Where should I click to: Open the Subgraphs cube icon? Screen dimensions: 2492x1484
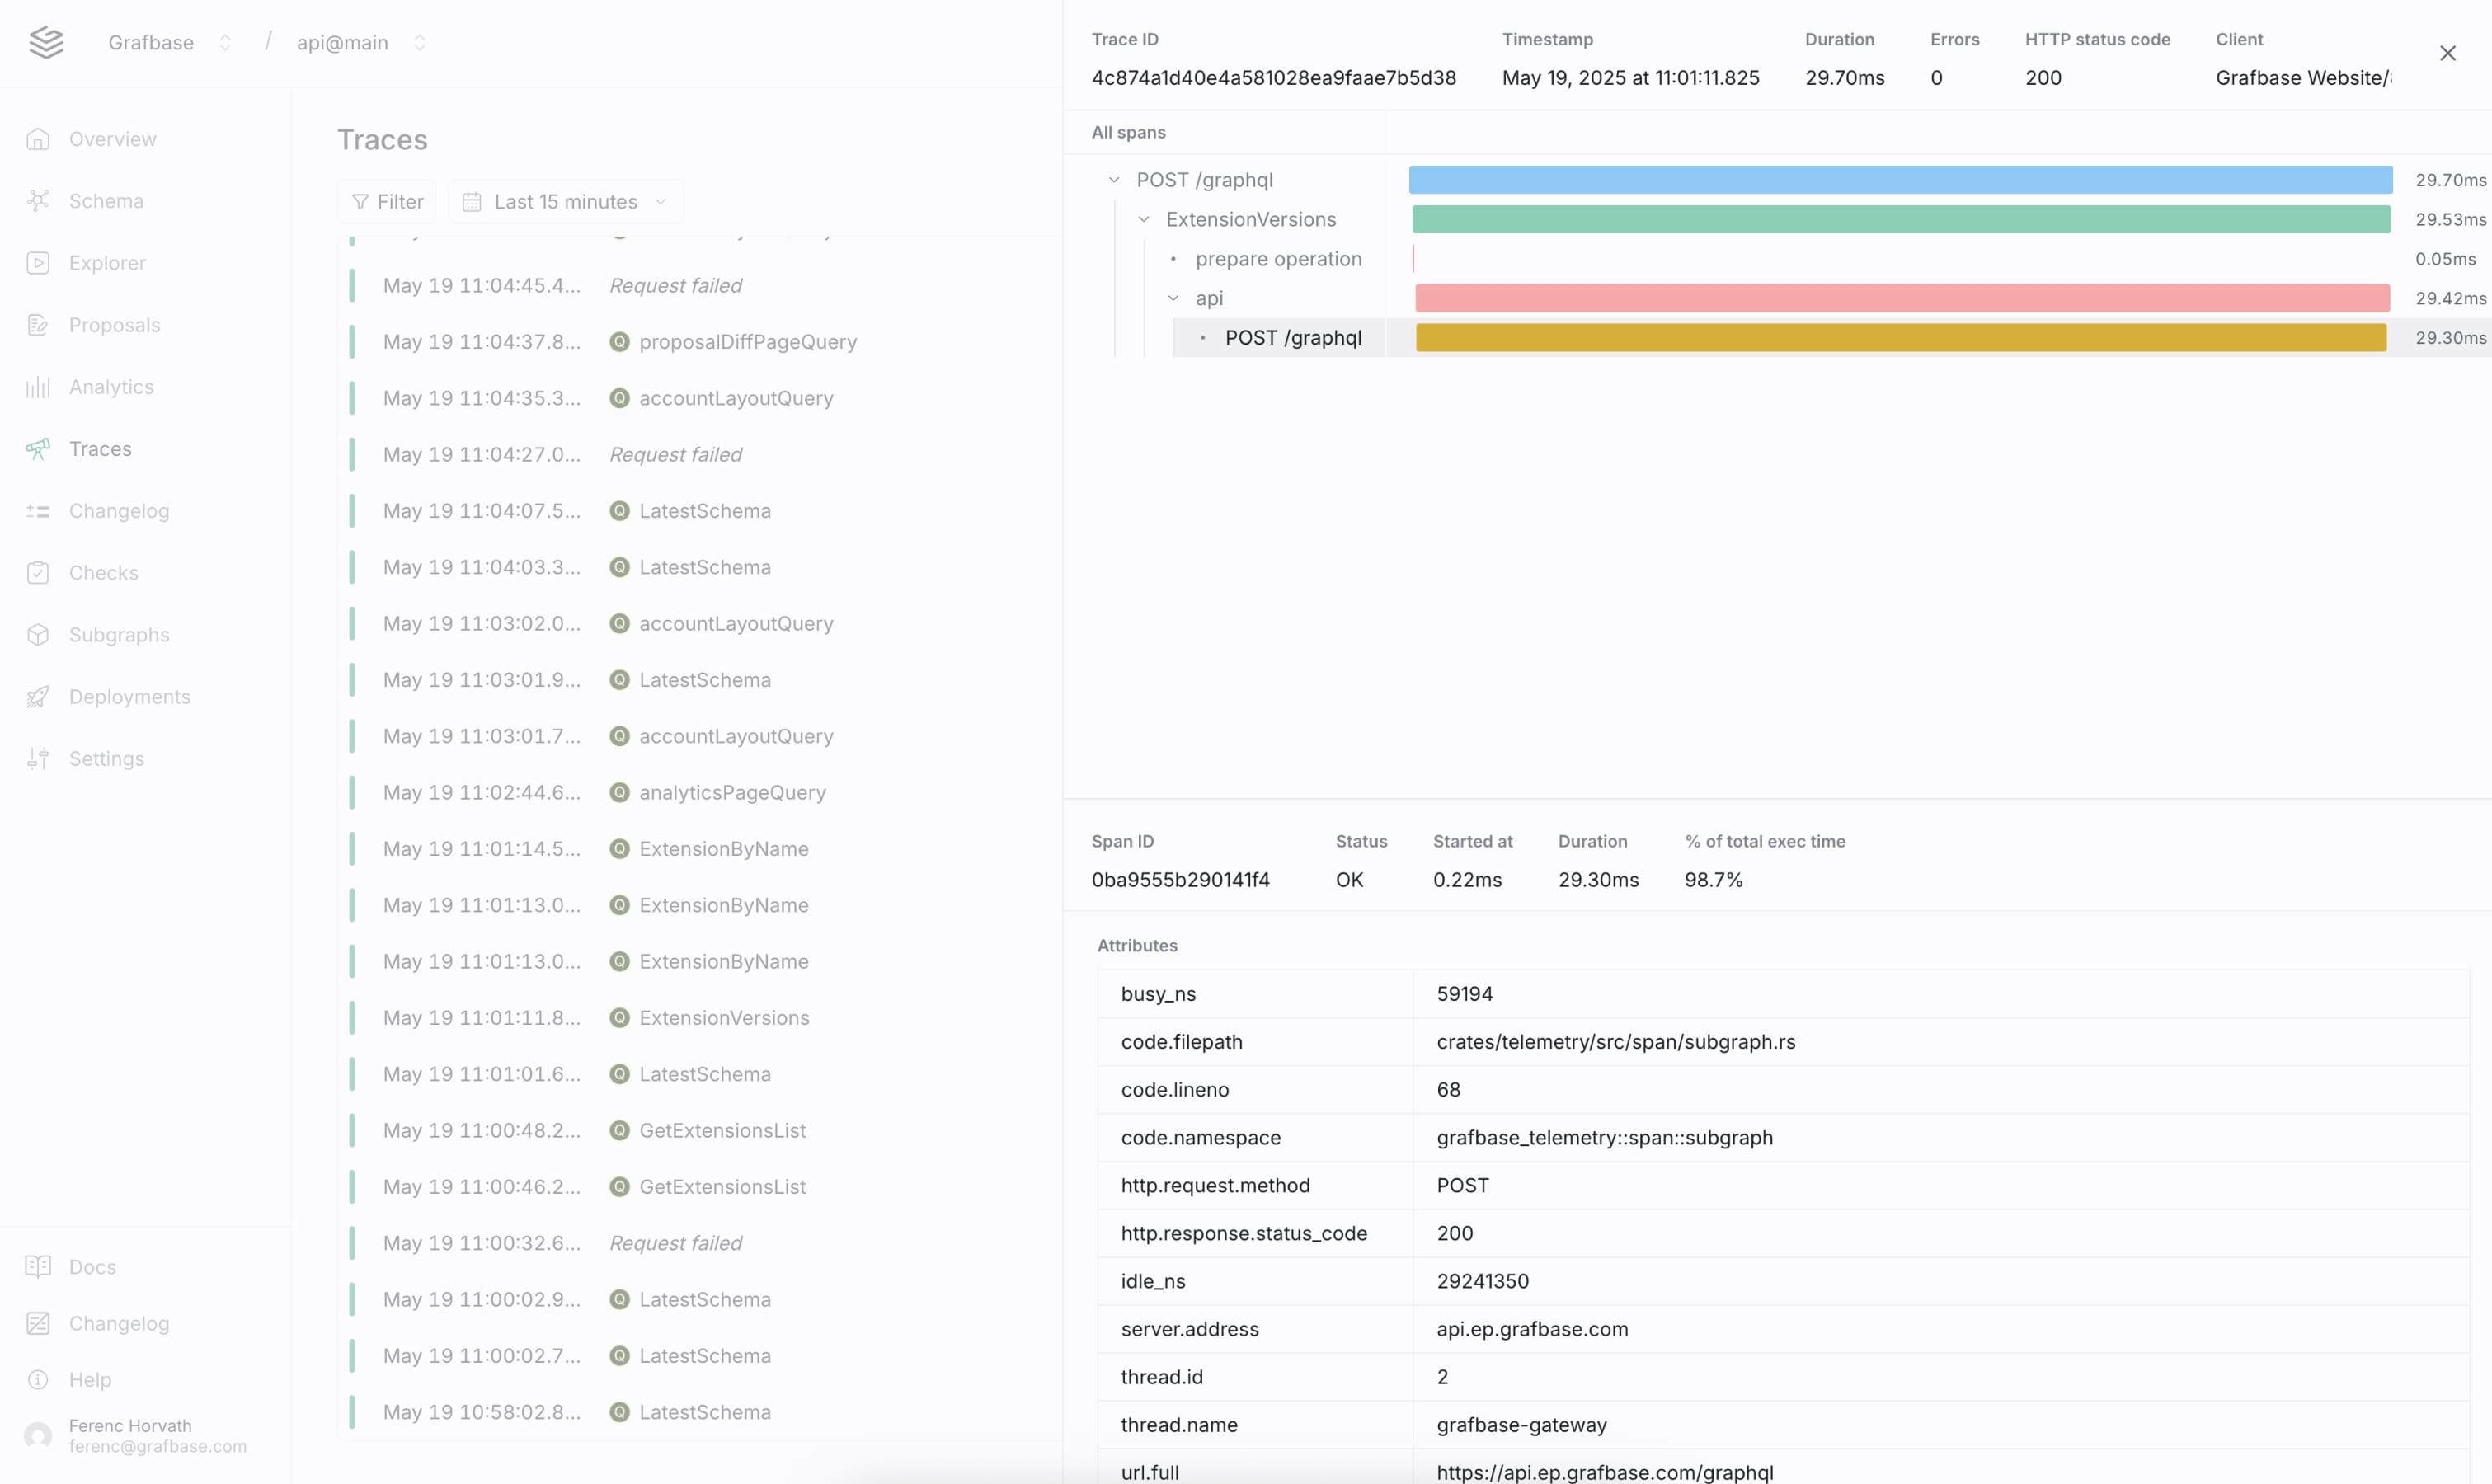click(x=38, y=635)
